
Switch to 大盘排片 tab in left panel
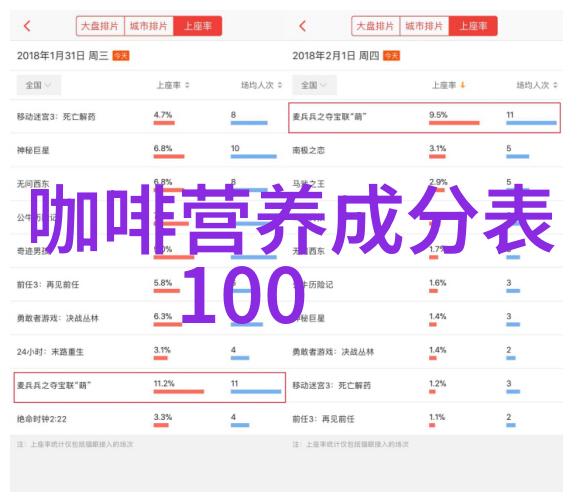point(100,26)
